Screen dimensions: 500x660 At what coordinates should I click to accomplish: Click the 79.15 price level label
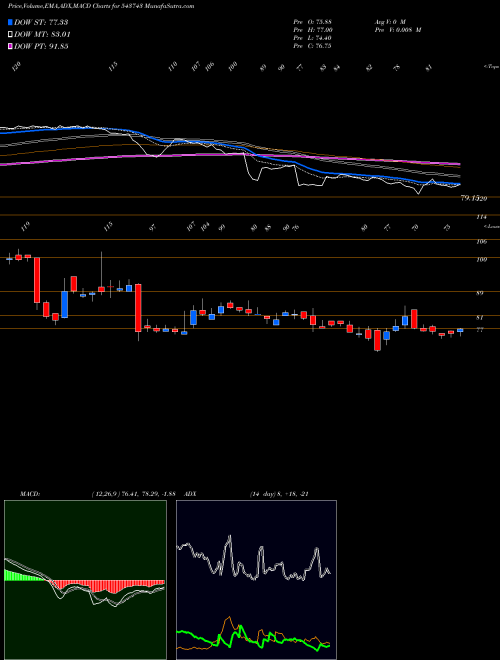click(x=471, y=197)
